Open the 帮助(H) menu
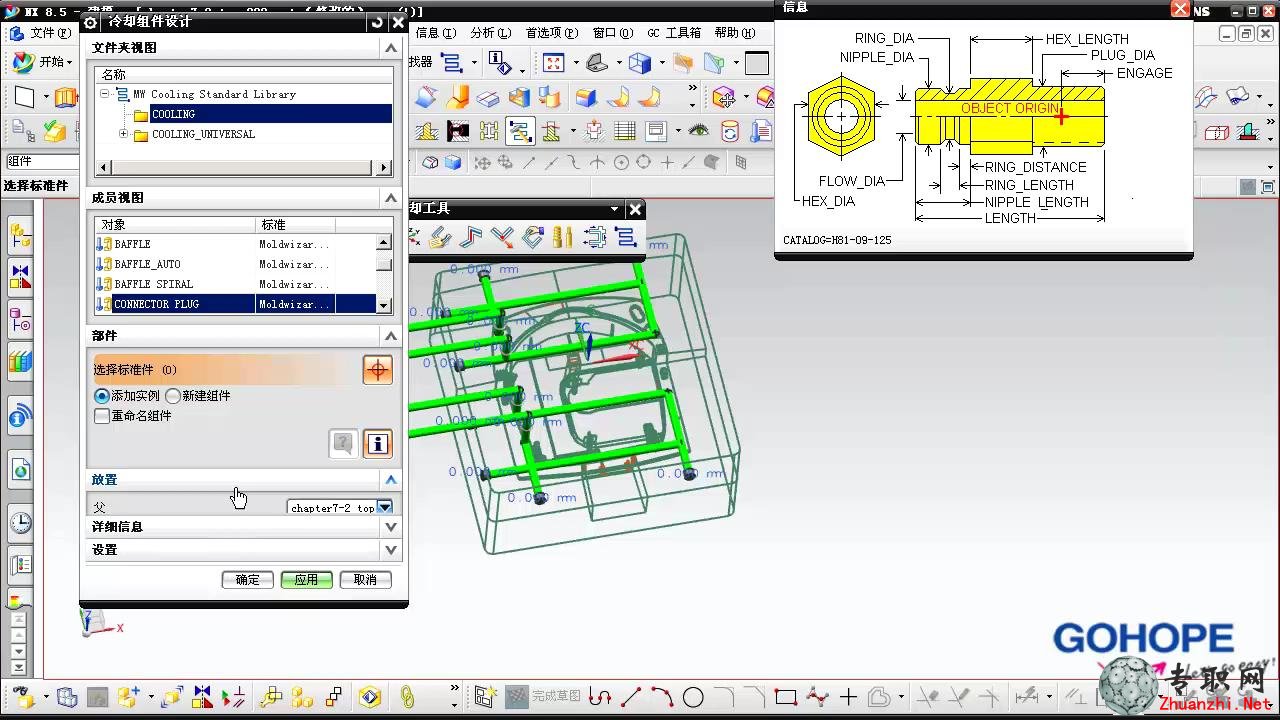Viewport: 1280px width, 720px height. click(734, 33)
